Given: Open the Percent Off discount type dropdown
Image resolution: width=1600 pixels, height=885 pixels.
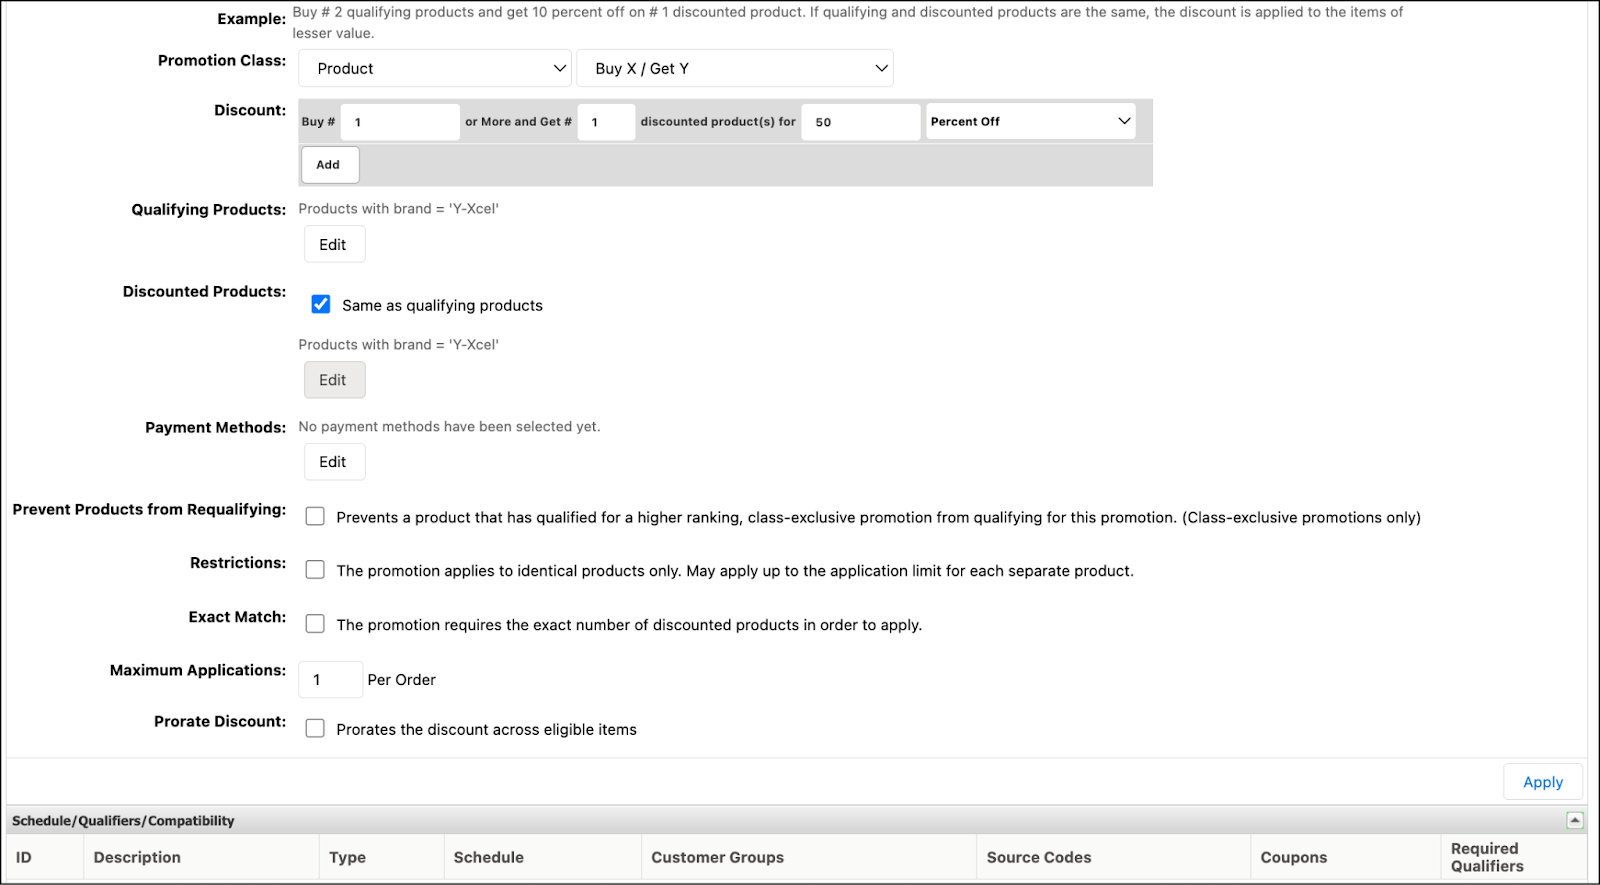Looking at the screenshot, I should 1030,120.
